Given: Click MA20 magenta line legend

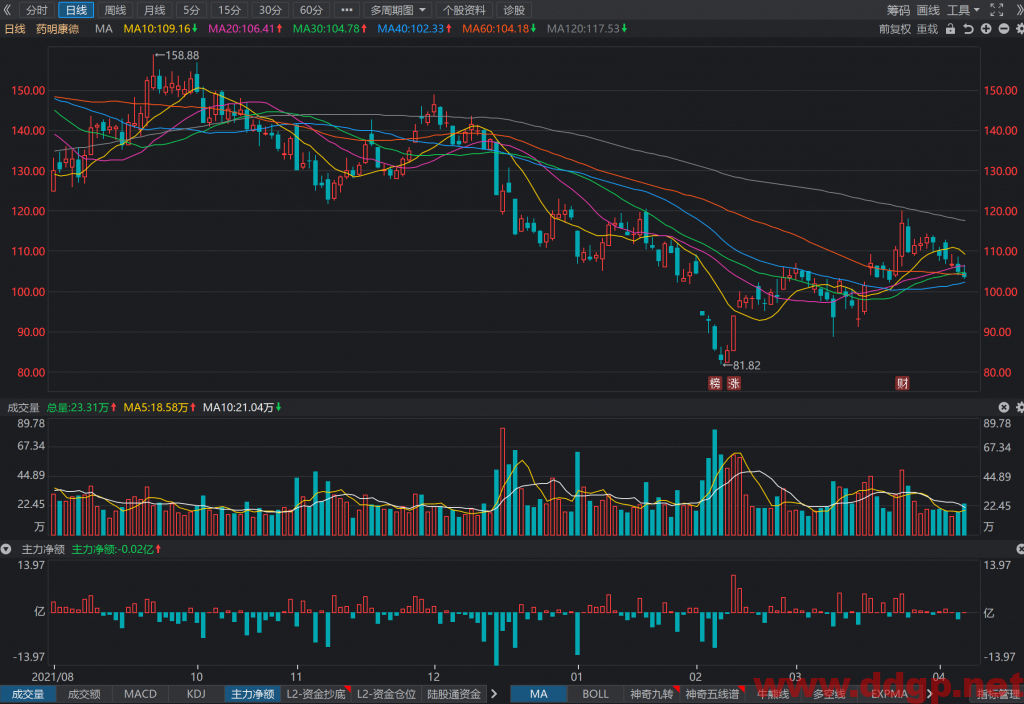Looking at the screenshot, I should (x=245, y=29).
